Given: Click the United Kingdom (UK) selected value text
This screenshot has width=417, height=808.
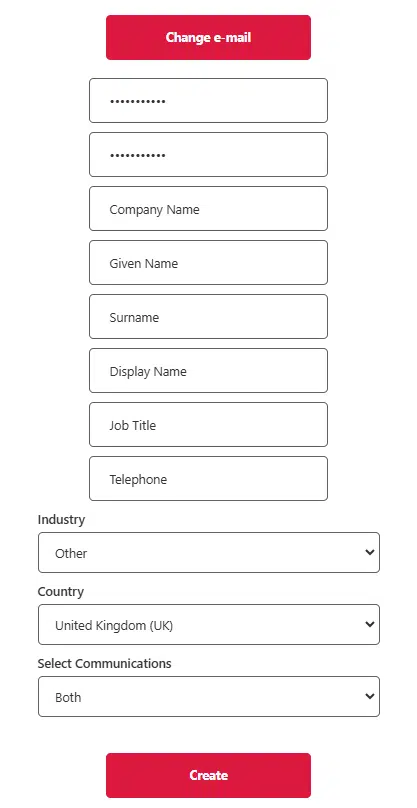Looking at the screenshot, I should click(x=114, y=626).
